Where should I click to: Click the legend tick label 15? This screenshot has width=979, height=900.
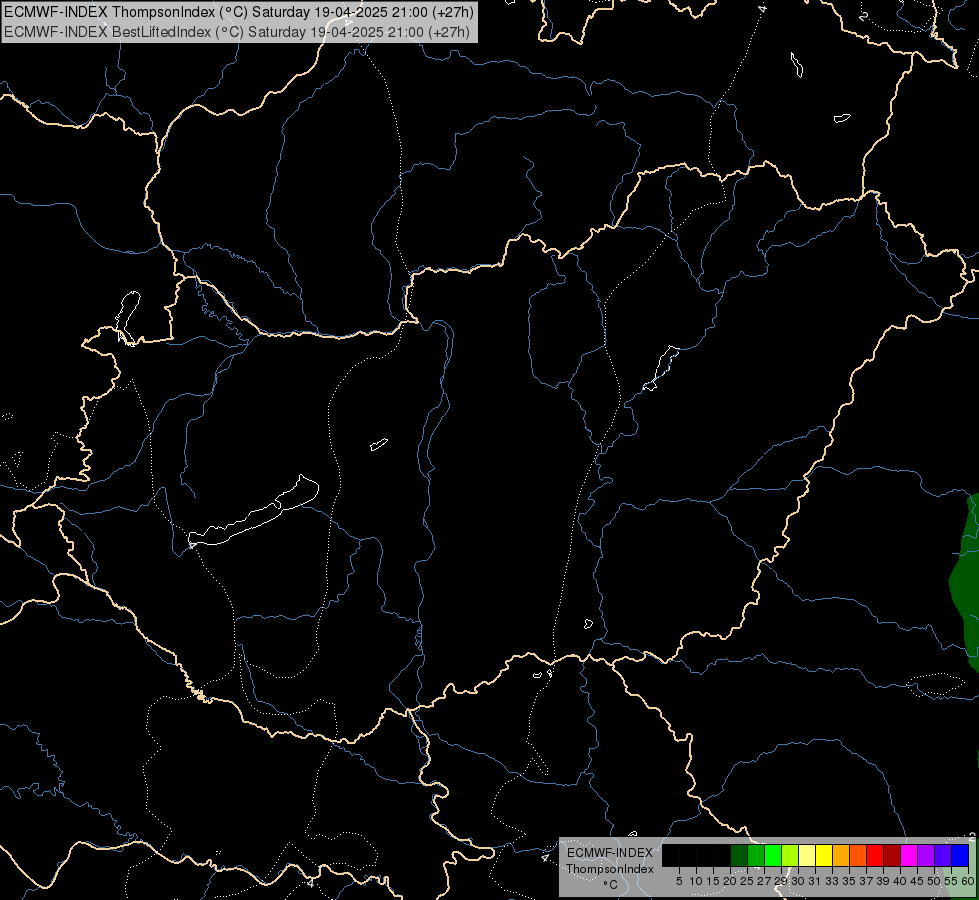click(713, 881)
